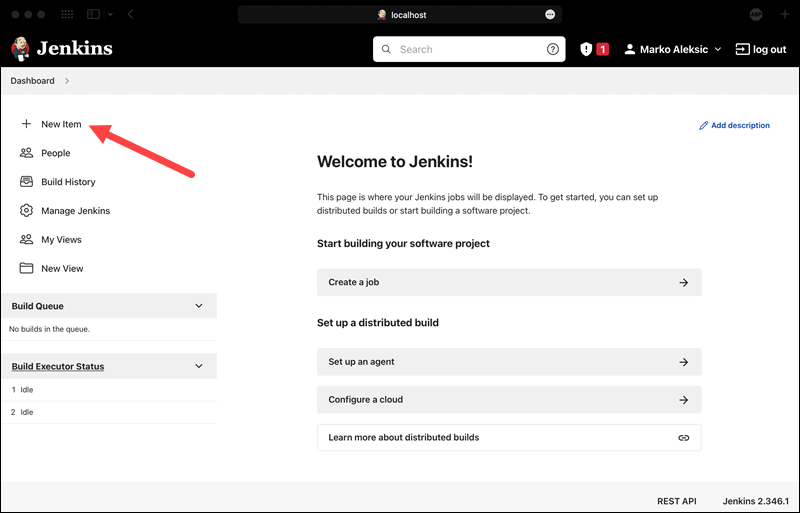Open Manage Jenkins

76,210
